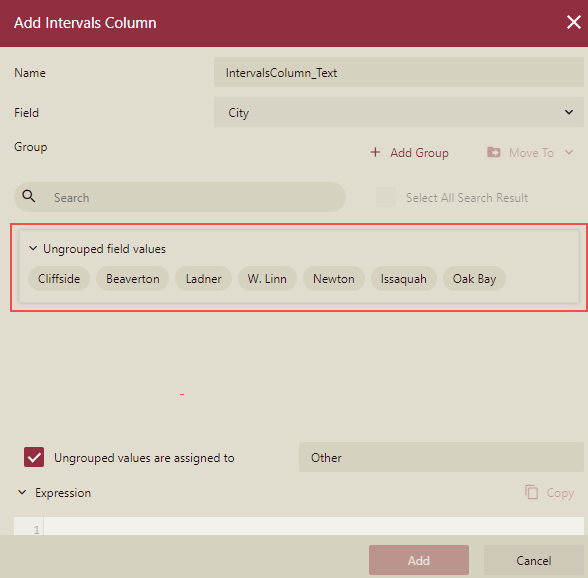
Task: Open the Move To dropdown arrow
Action: tap(569, 152)
